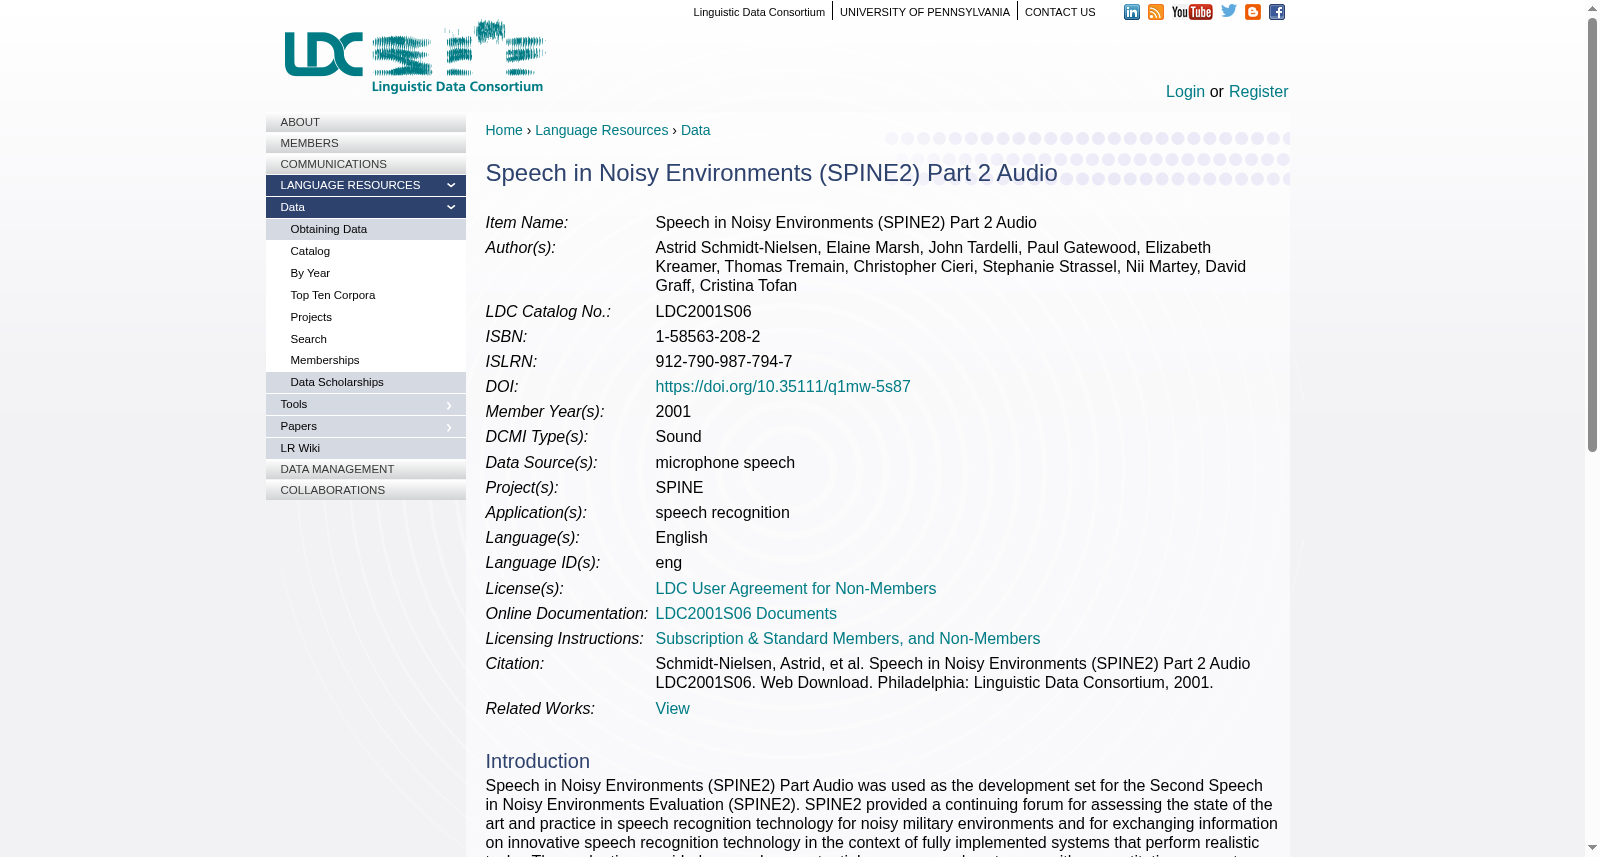The image size is (1600, 857).
Task: Expand the Papers submenu arrow
Action: pos(449,427)
